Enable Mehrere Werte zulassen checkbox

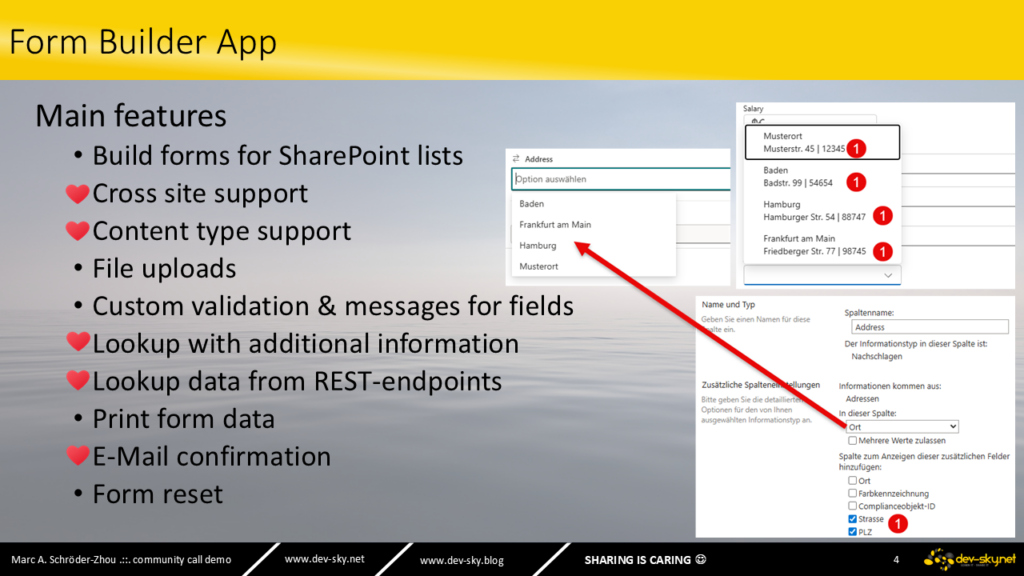point(852,441)
